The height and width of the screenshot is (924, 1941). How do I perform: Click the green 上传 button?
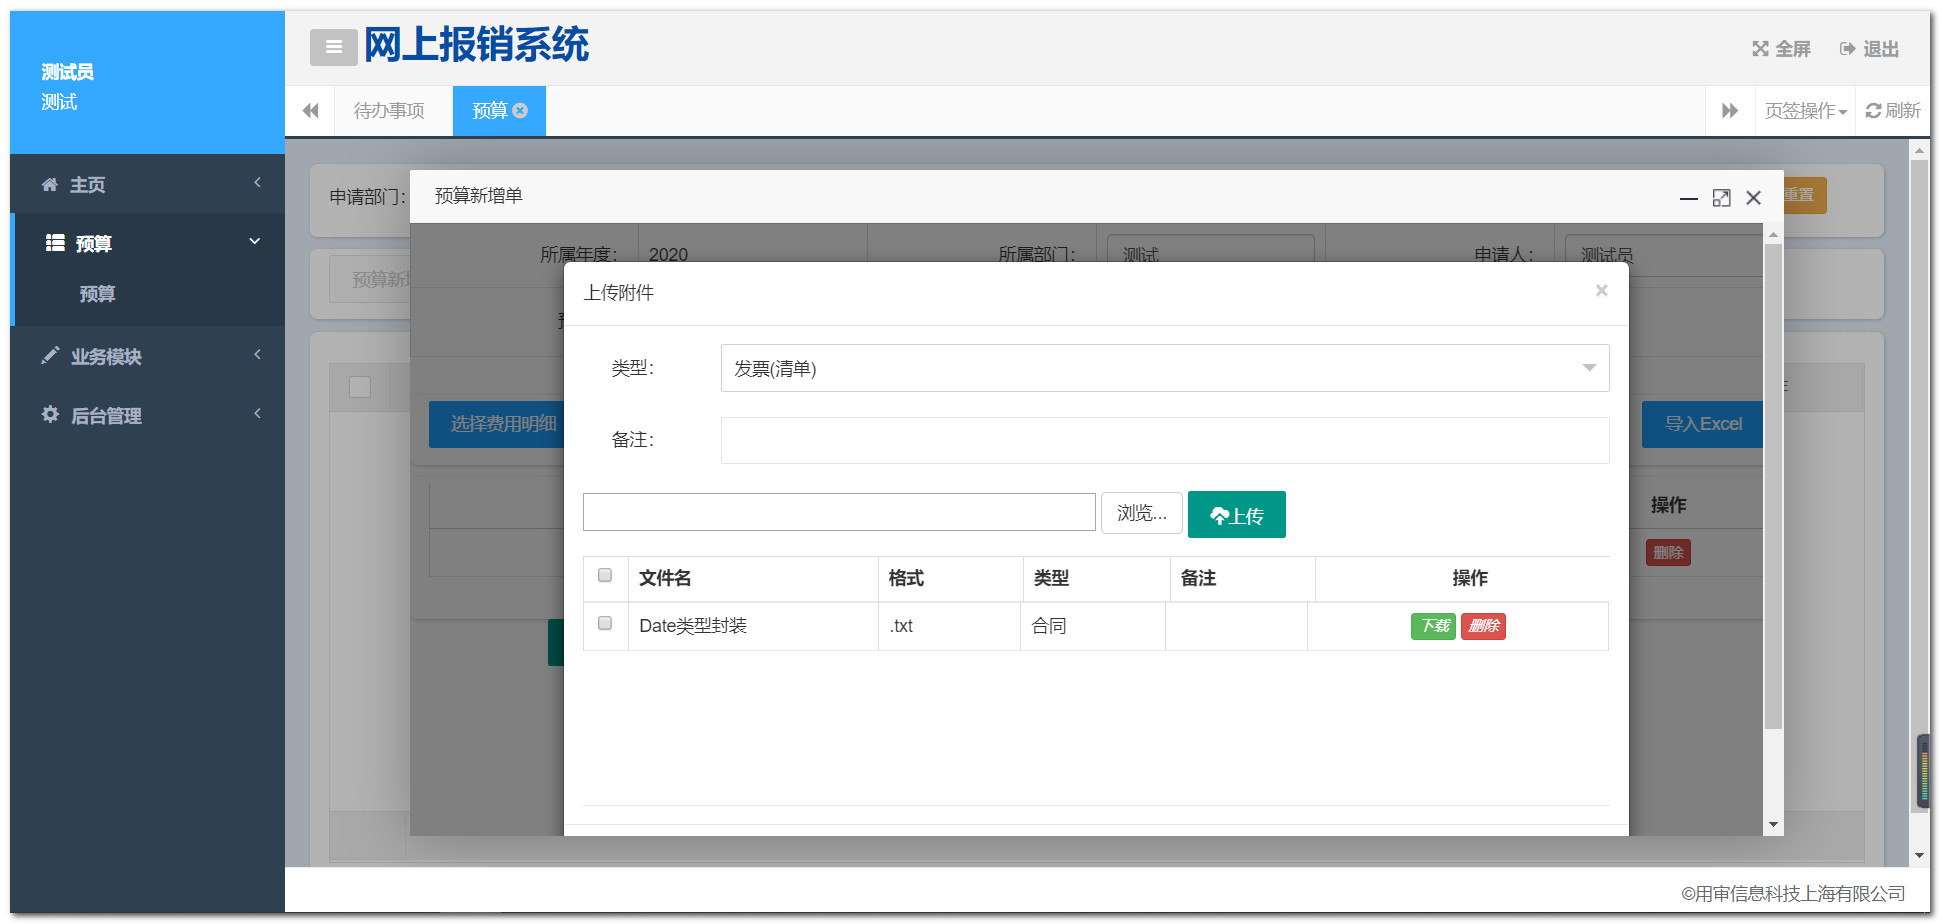[x=1236, y=515]
